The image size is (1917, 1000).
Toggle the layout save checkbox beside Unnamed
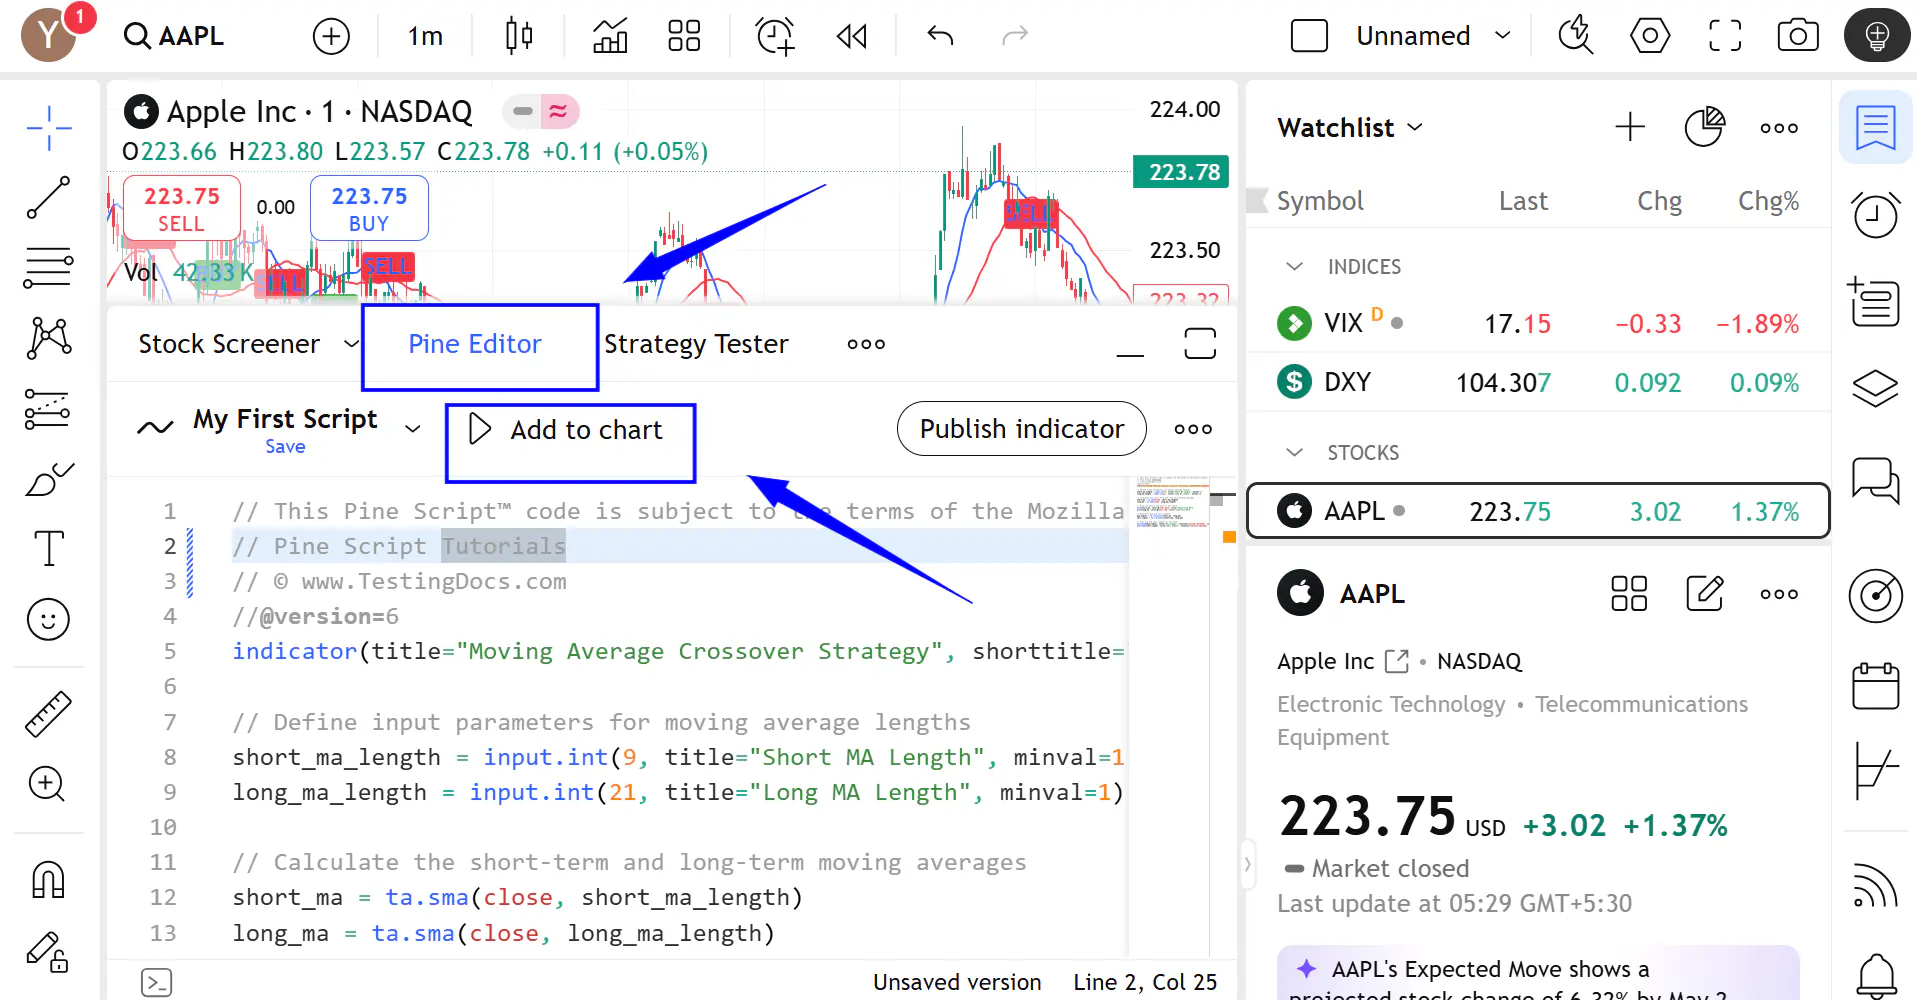pyautogui.click(x=1309, y=36)
